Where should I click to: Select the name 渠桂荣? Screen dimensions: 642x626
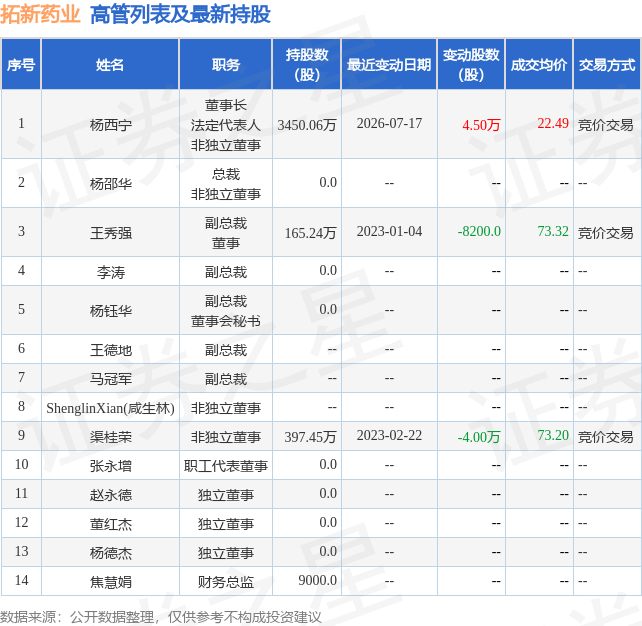pos(111,437)
